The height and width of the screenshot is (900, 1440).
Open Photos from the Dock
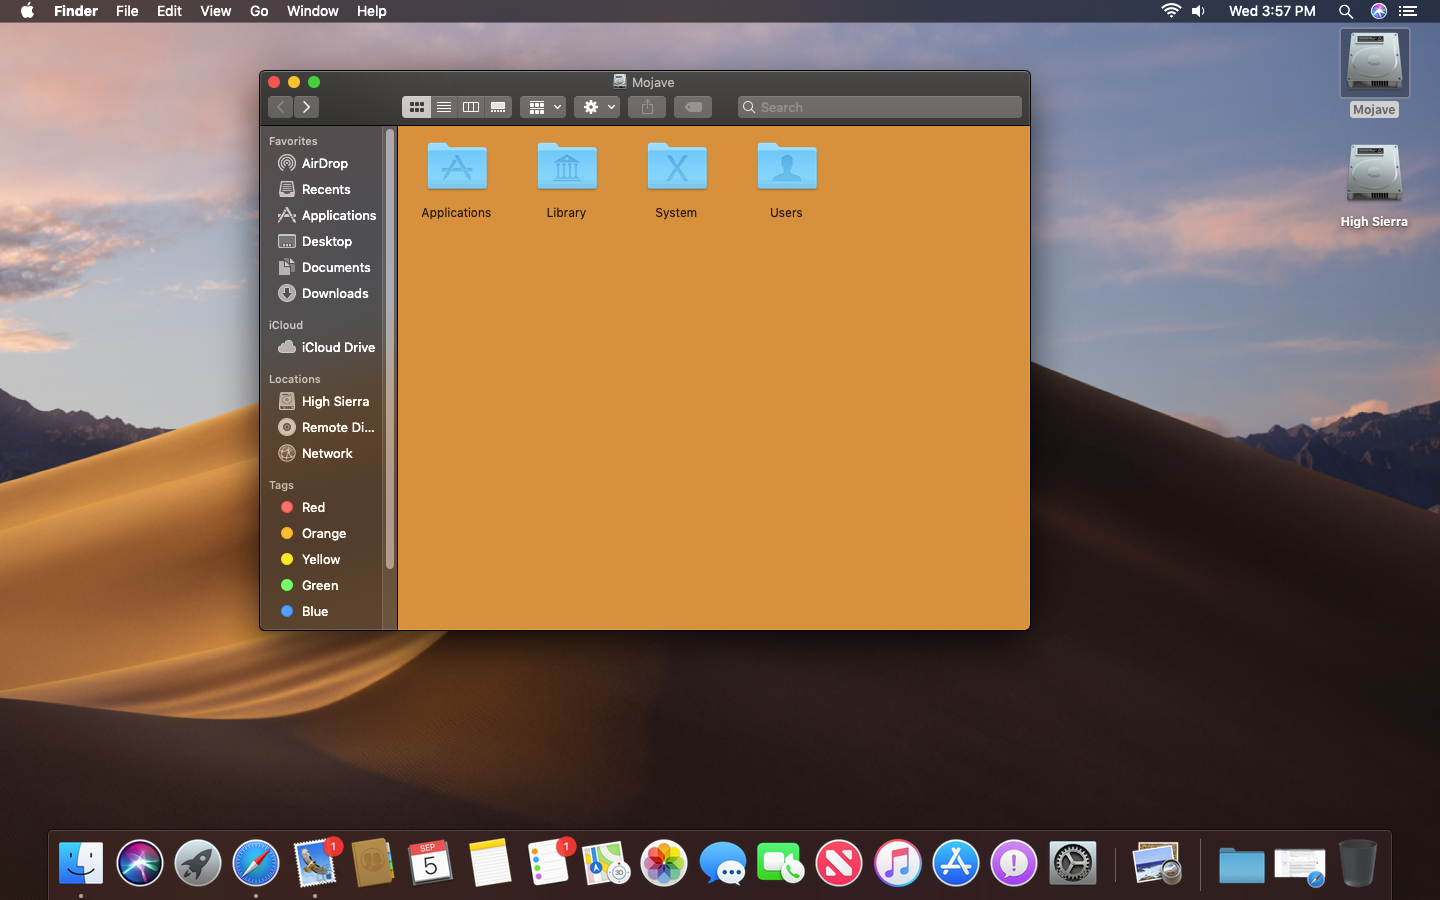[664, 863]
